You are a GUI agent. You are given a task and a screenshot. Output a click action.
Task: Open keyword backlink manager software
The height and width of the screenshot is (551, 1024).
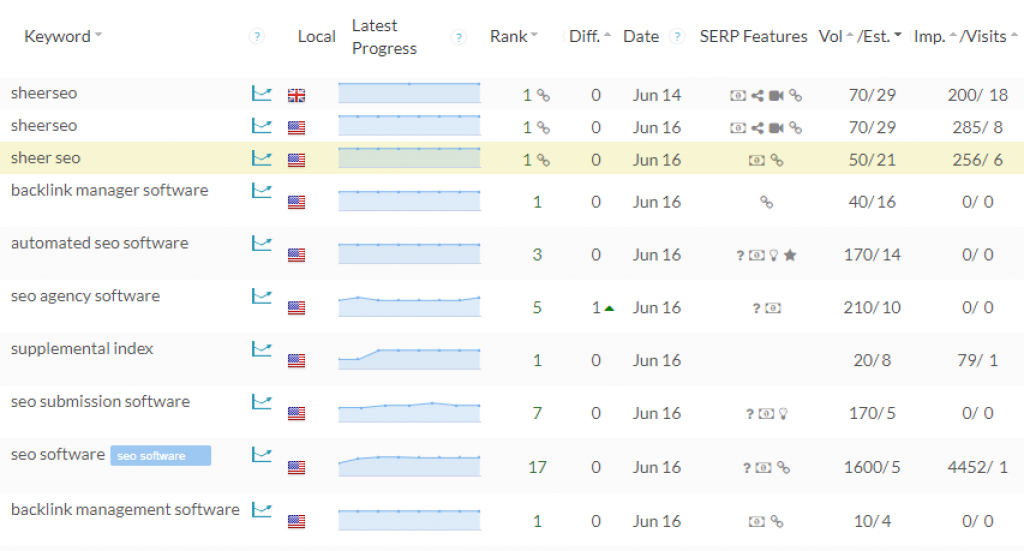pos(110,191)
